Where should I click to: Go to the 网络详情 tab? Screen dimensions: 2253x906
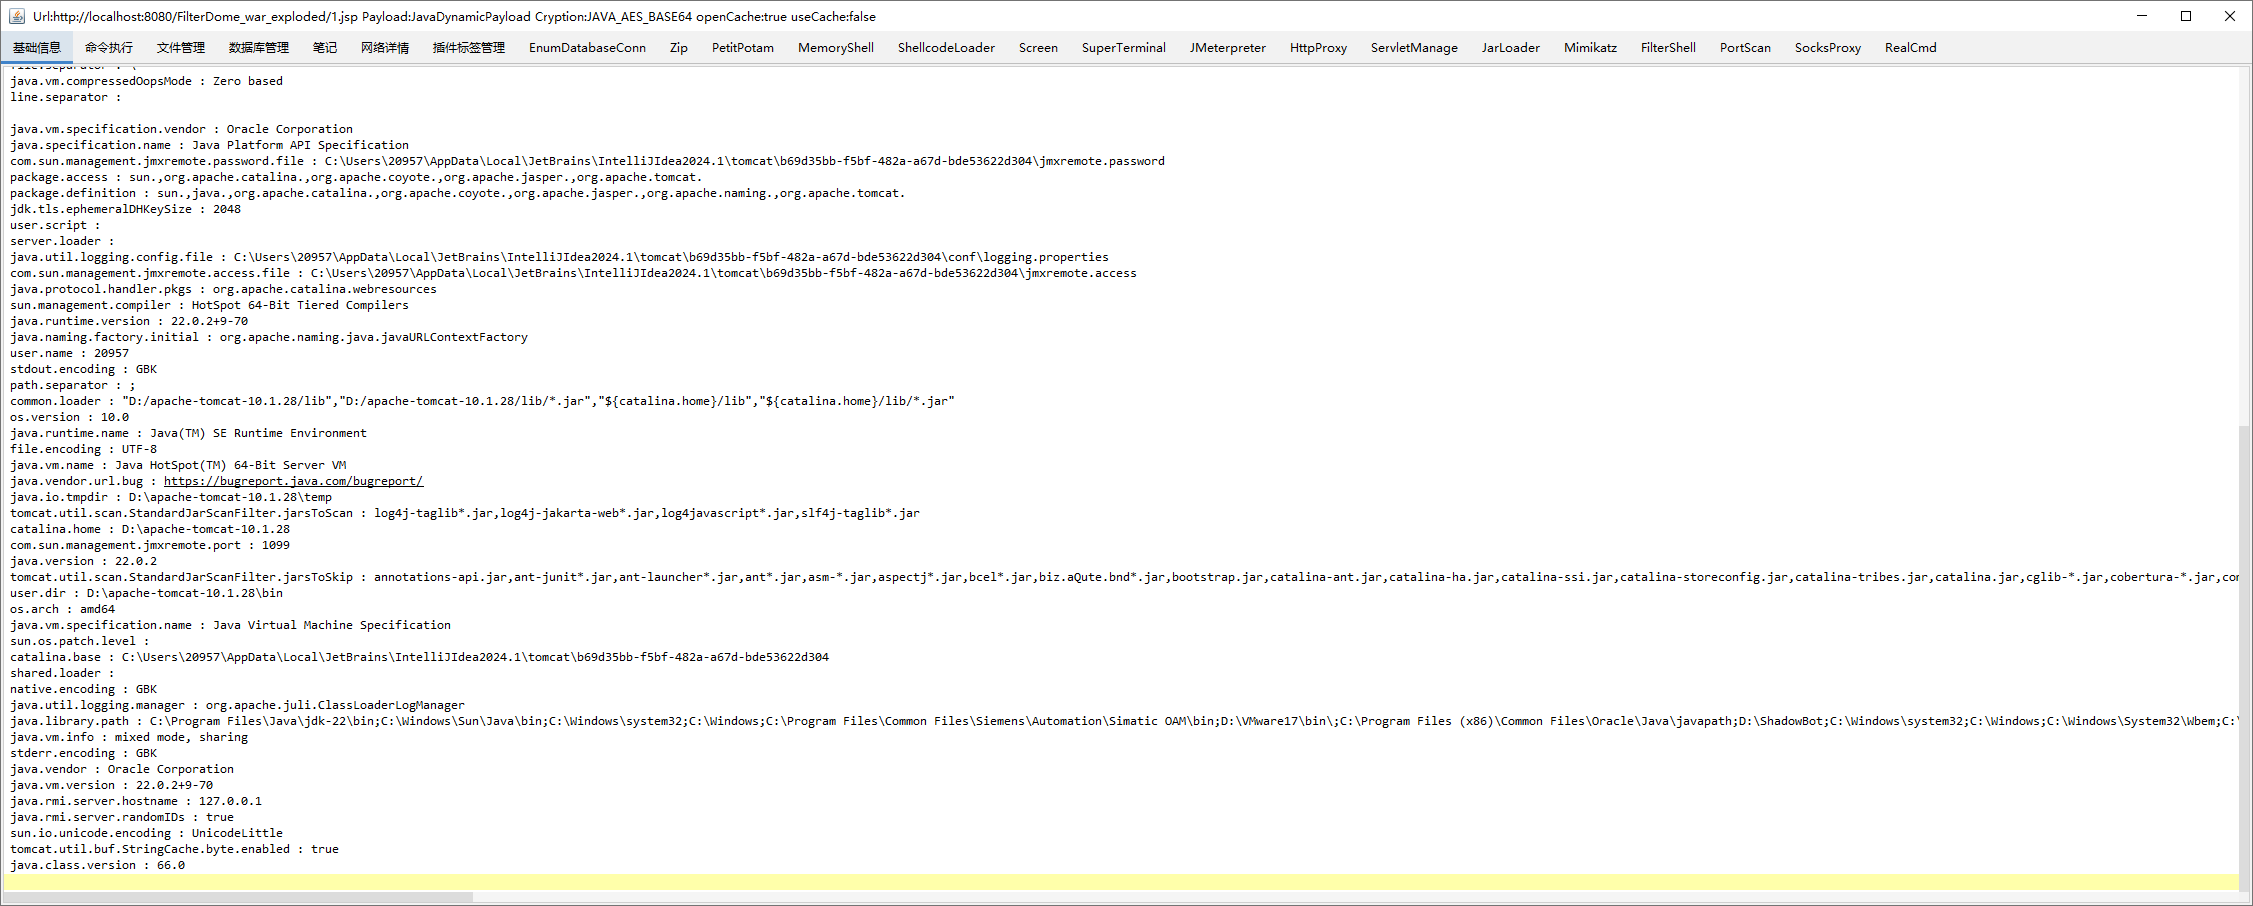(384, 48)
